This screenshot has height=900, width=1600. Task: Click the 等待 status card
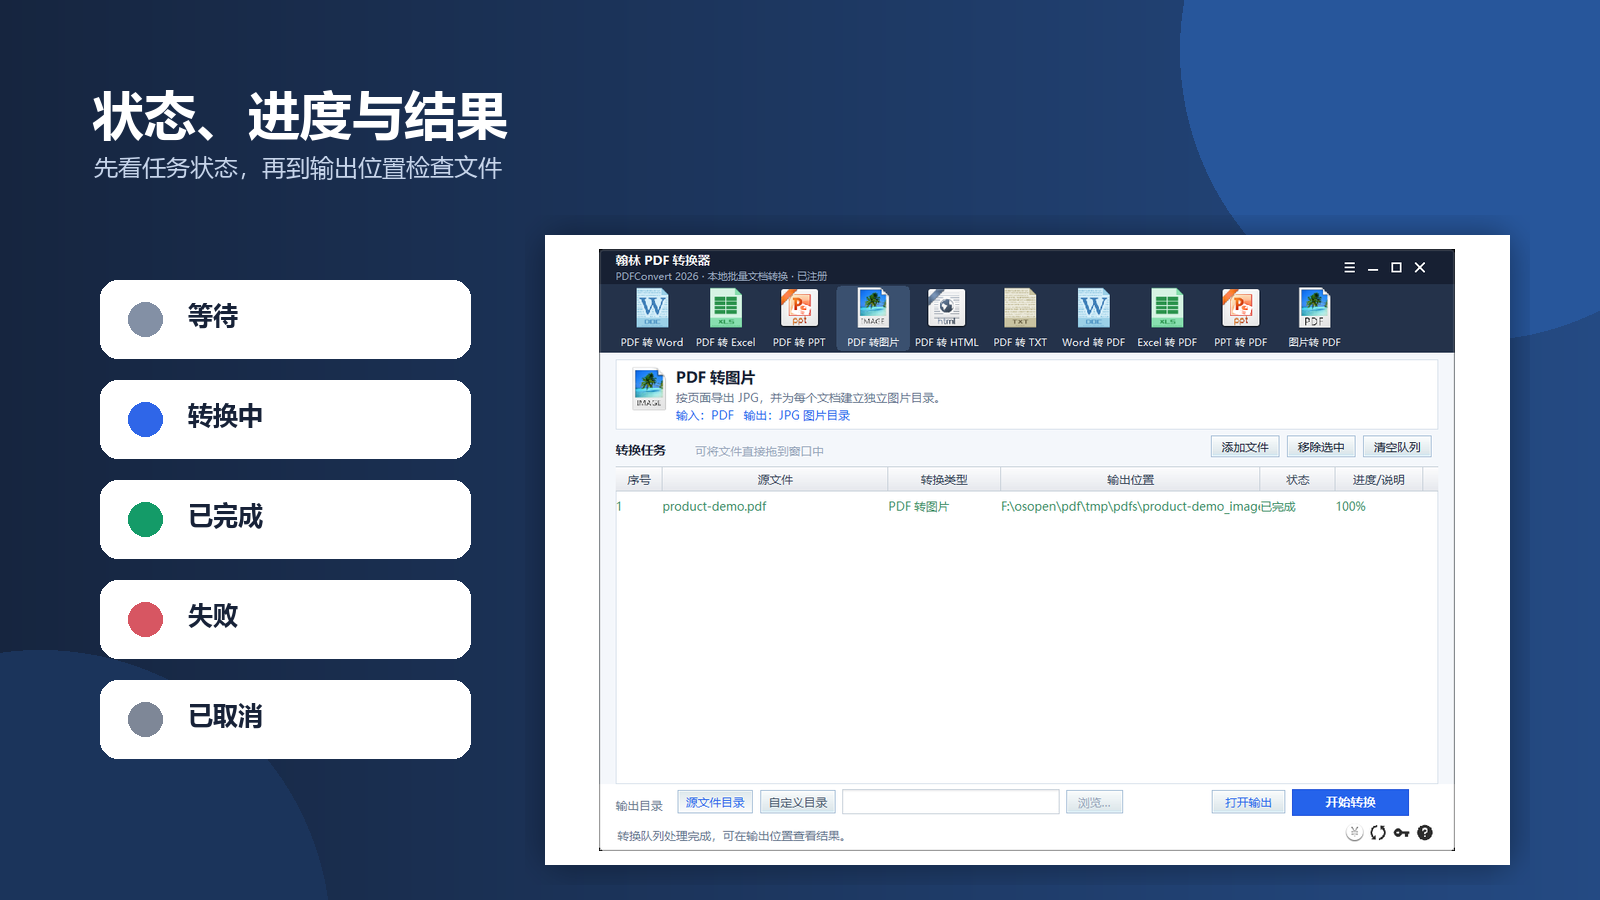click(x=285, y=319)
